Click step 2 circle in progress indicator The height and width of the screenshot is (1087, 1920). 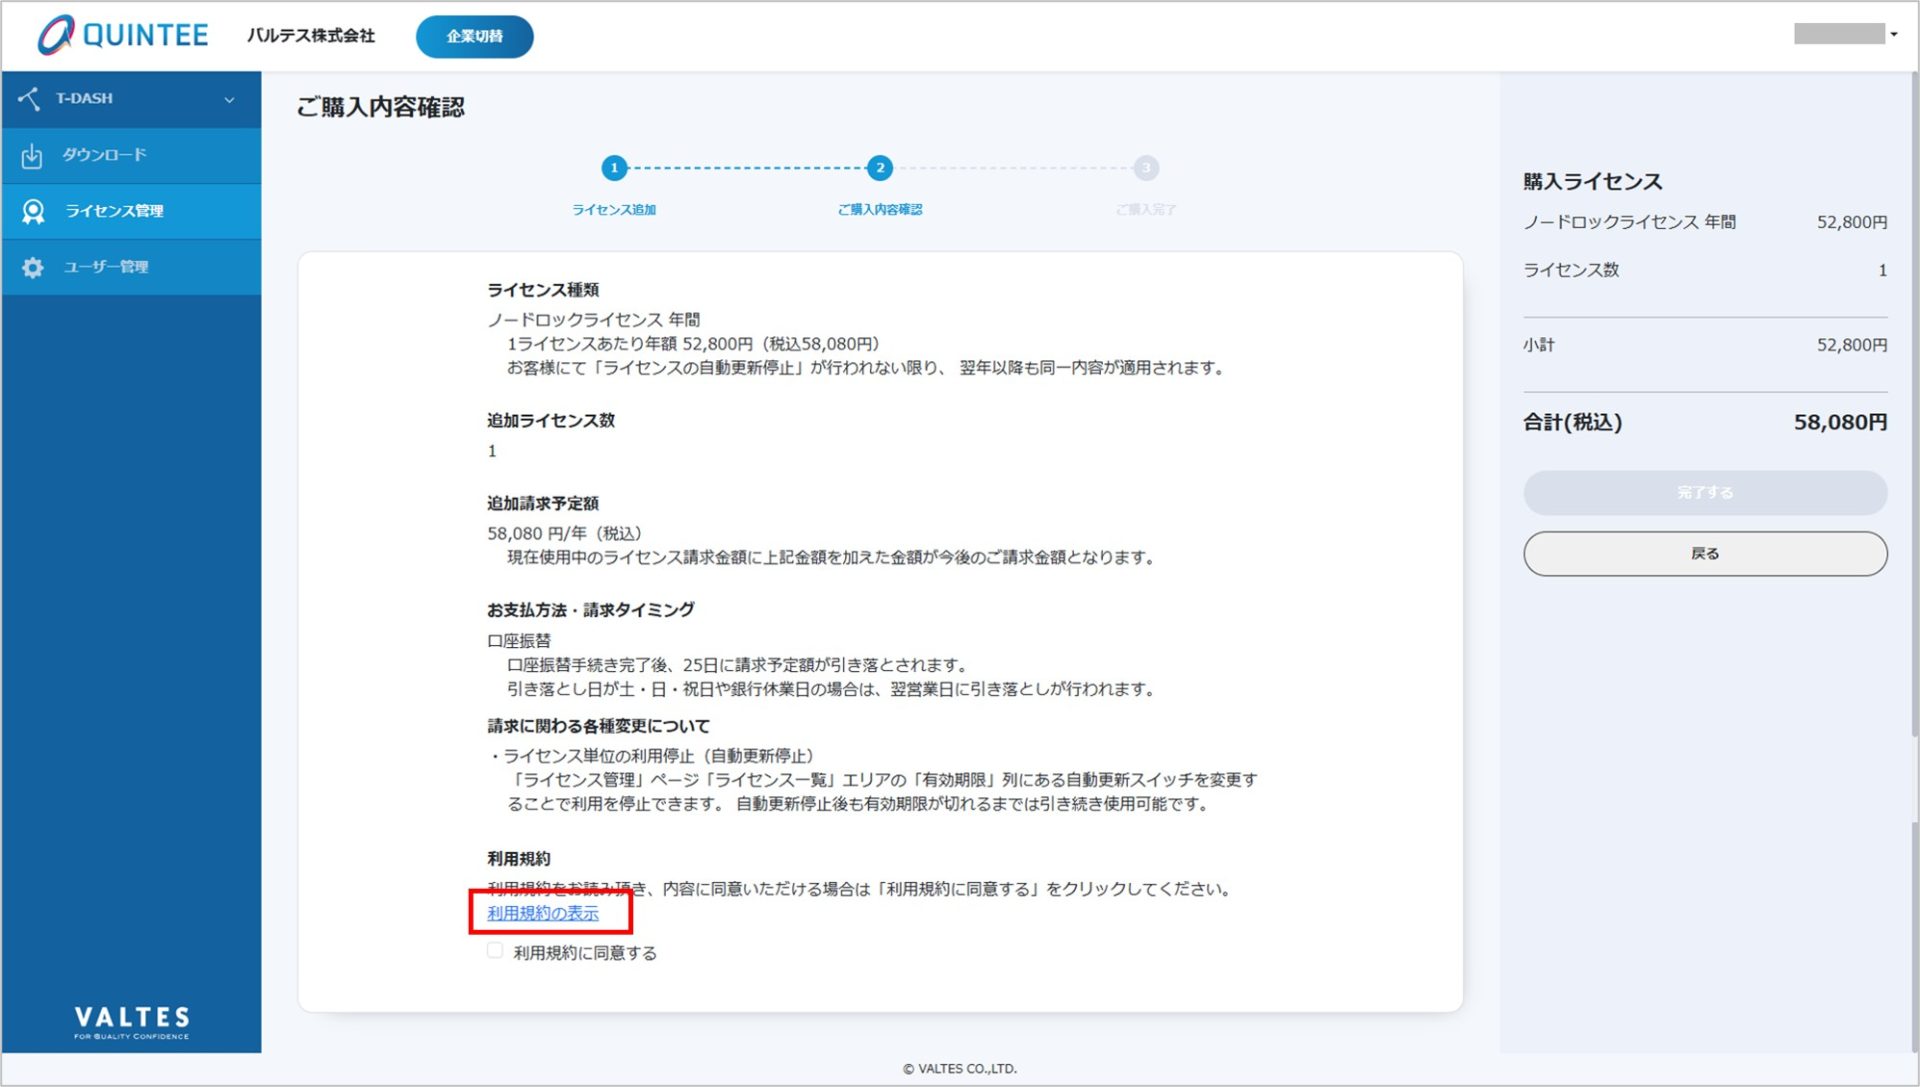pyautogui.click(x=879, y=168)
